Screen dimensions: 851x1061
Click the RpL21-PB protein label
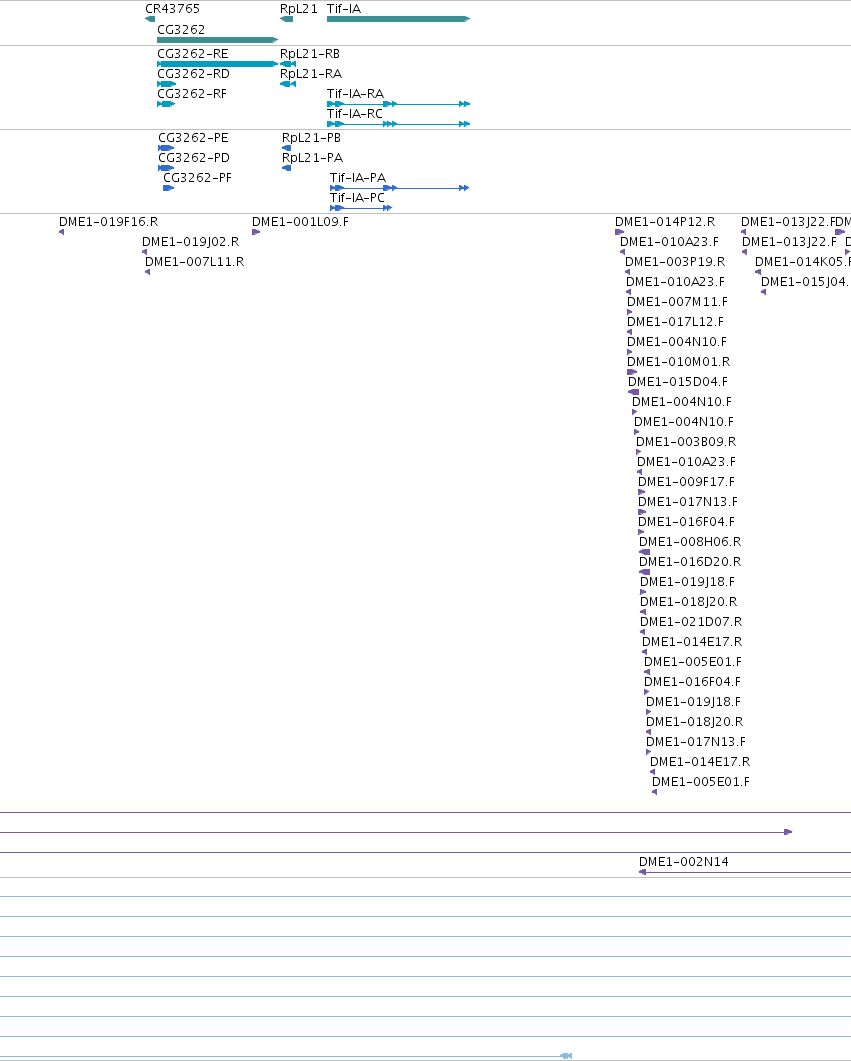311,138
